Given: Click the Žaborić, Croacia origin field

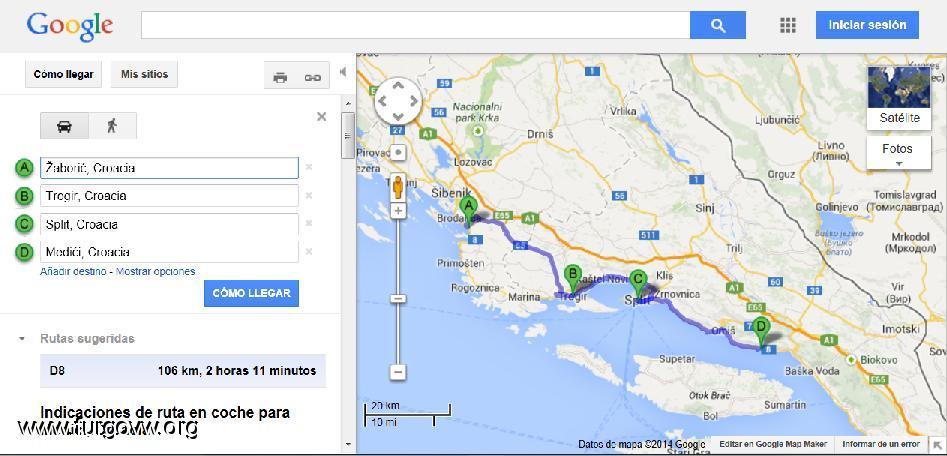Looking at the screenshot, I should tap(169, 168).
